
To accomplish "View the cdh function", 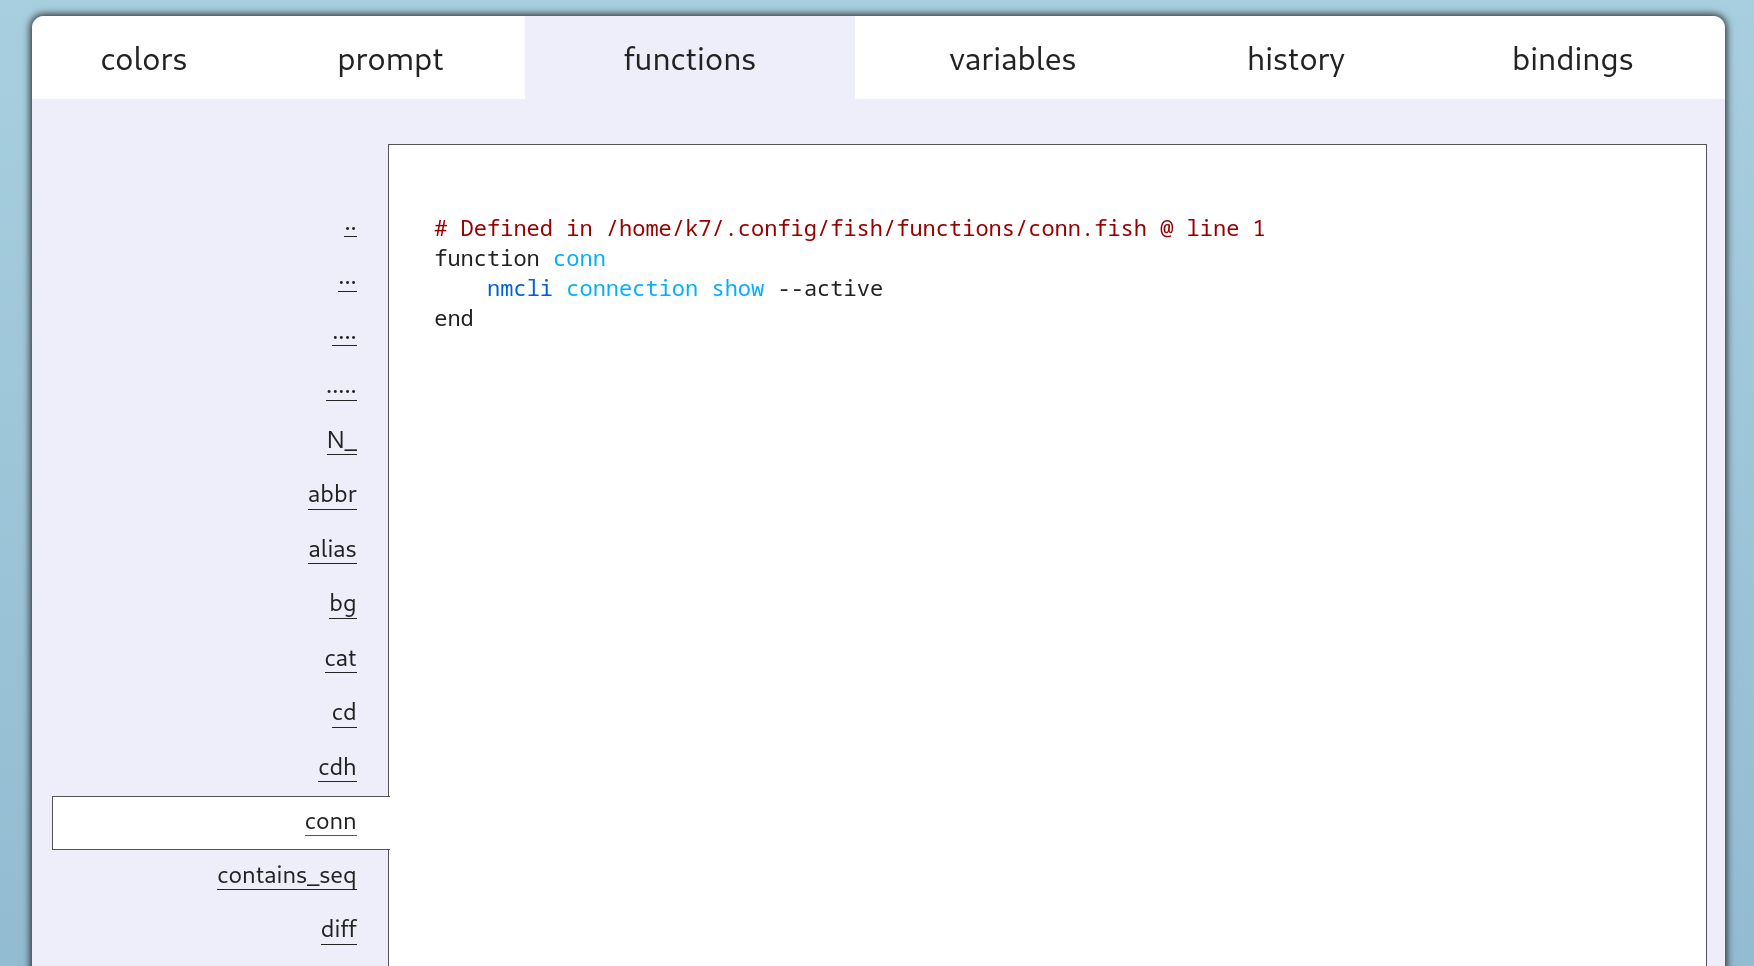I will point(337,768).
